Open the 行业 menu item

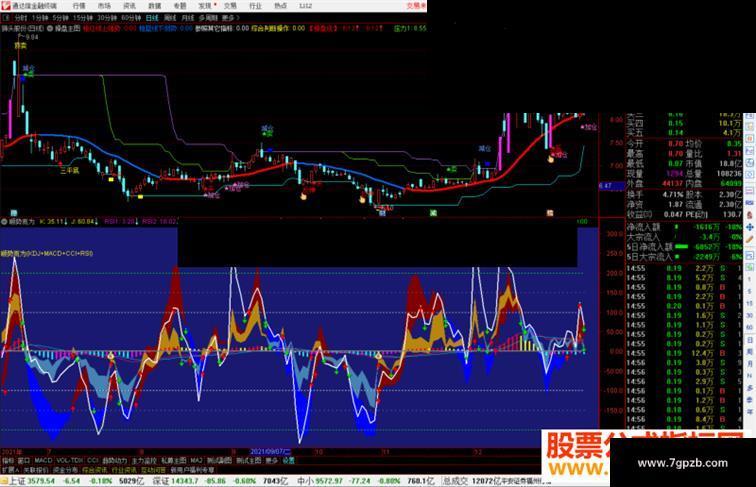tap(255, 6)
